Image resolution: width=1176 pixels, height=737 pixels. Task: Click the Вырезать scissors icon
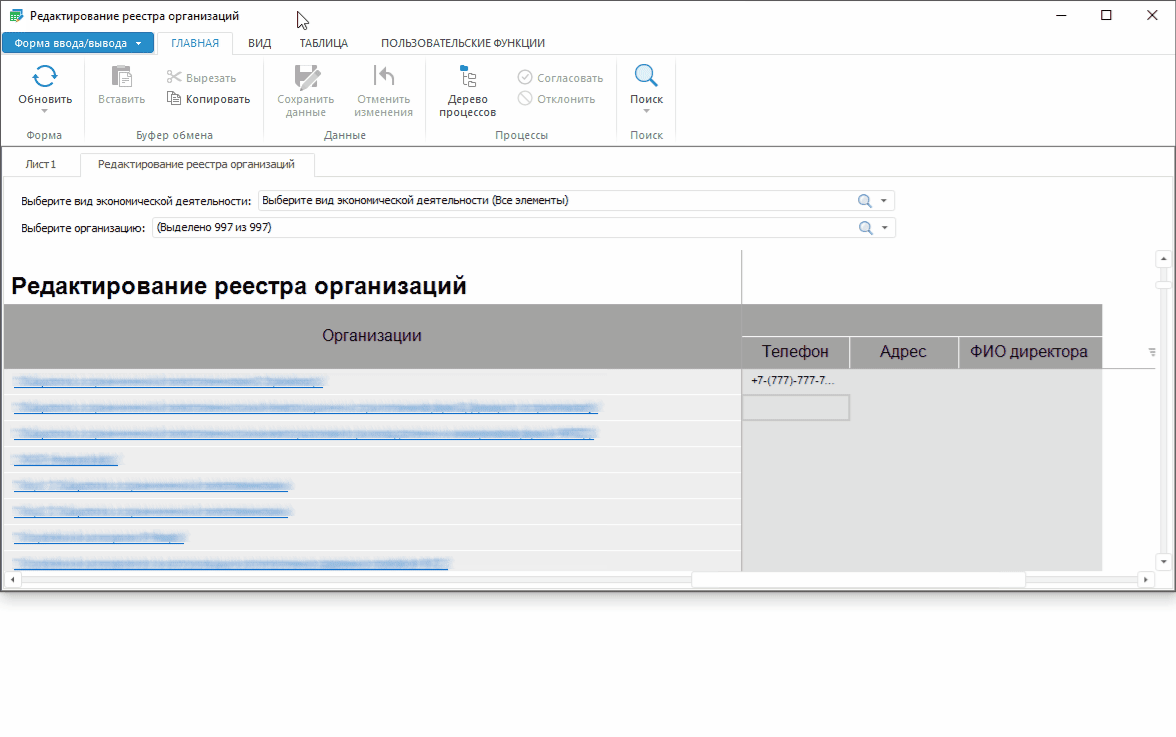click(x=174, y=78)
